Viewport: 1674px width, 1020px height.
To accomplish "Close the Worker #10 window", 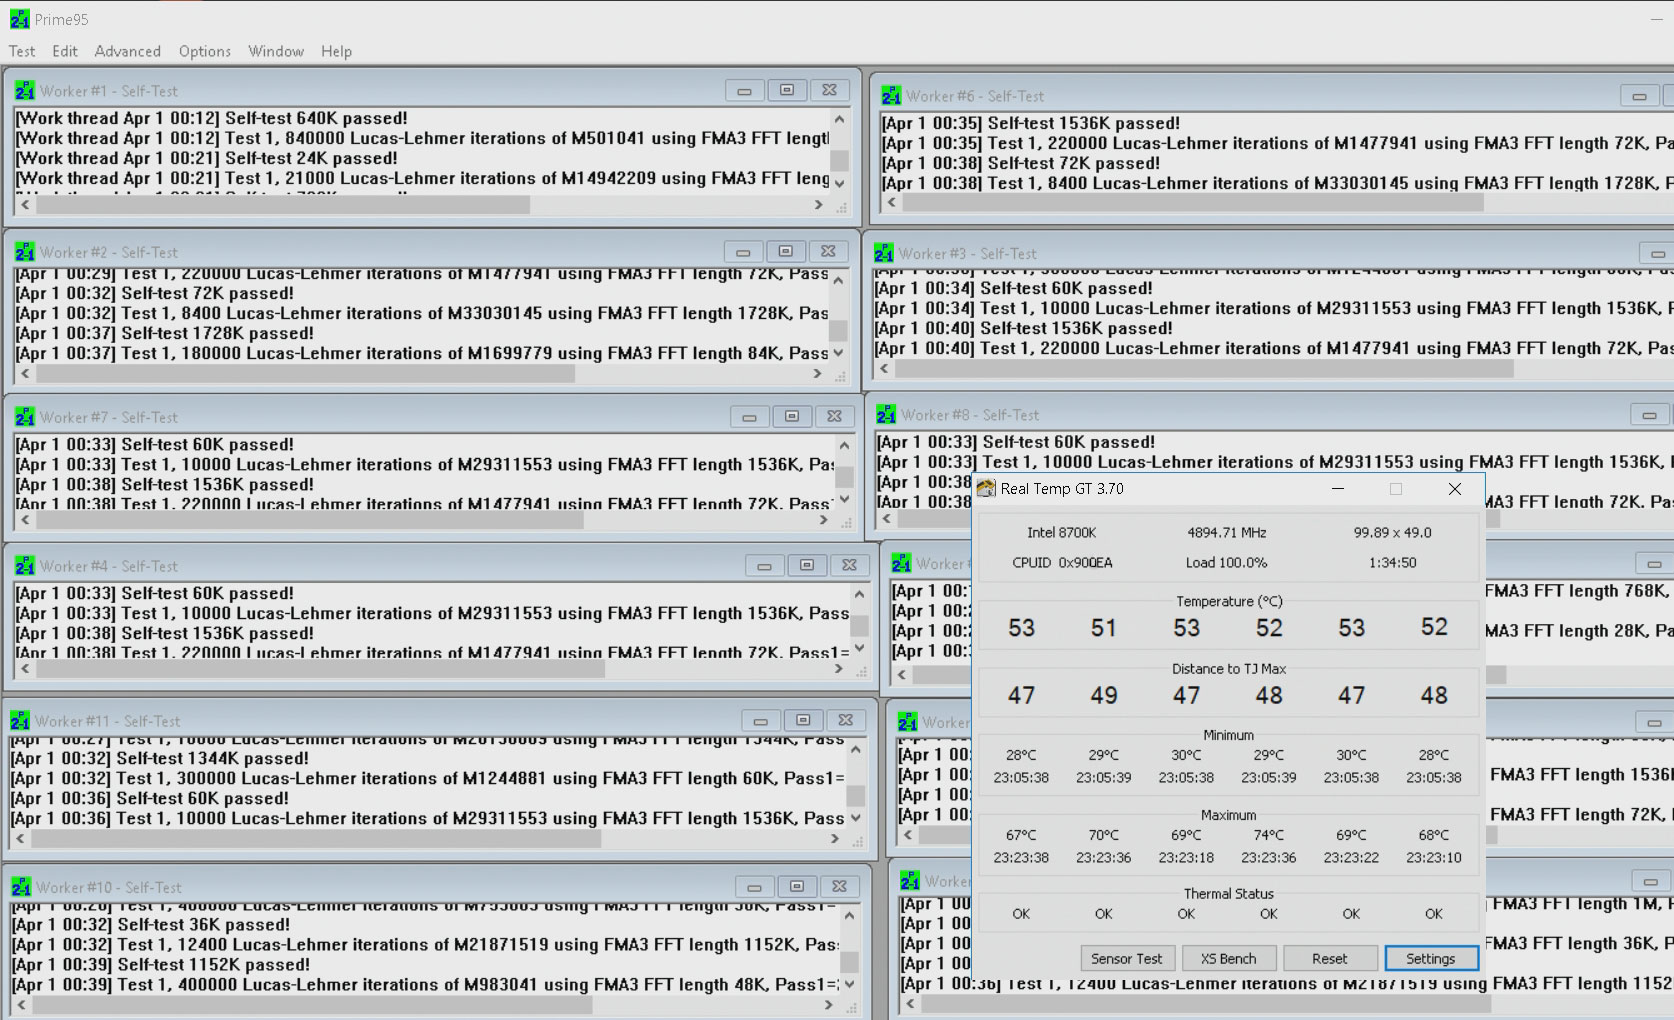I will coord(839,887).
